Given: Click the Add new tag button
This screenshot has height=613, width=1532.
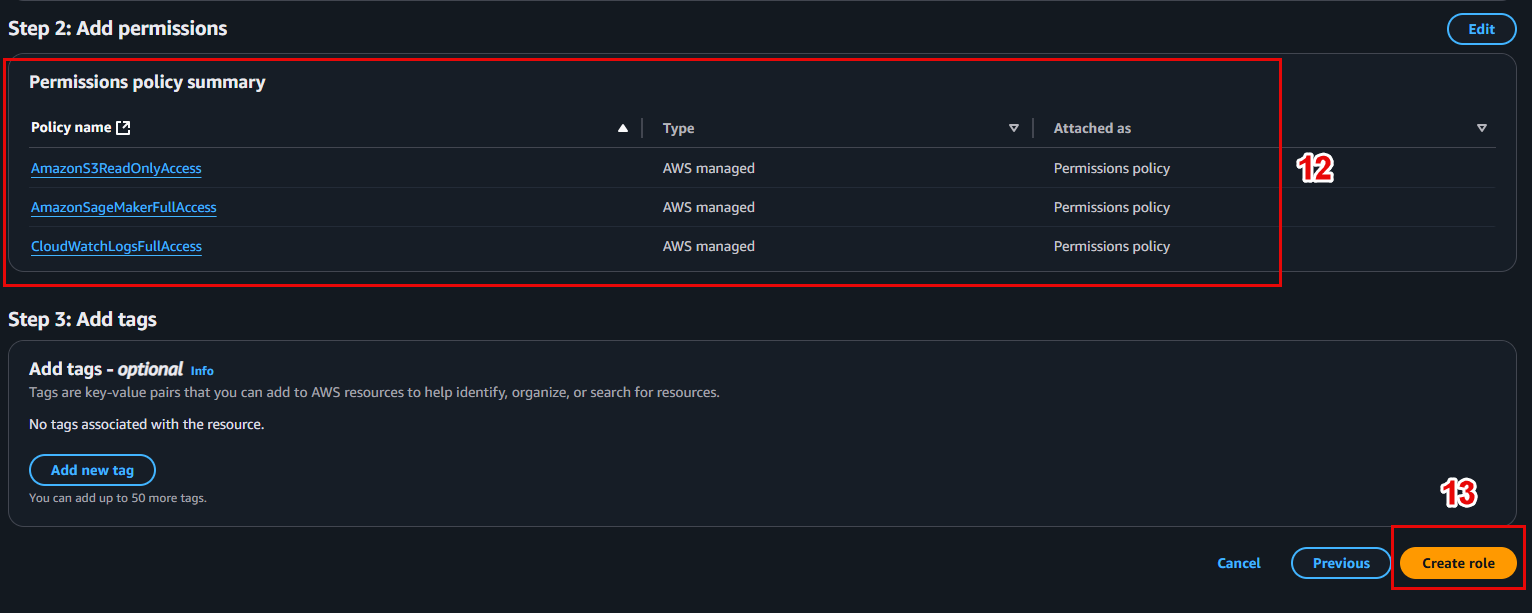Looking at the screenshot, I should pos(92,470).
